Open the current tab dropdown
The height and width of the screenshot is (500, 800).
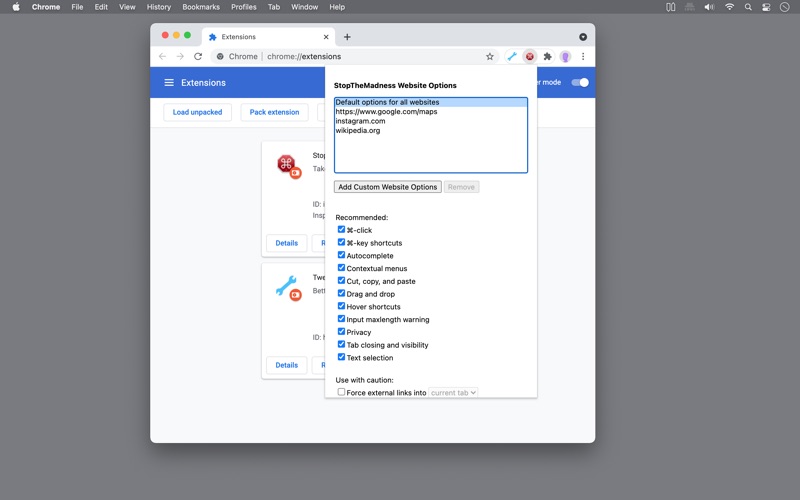click(453, 392)
